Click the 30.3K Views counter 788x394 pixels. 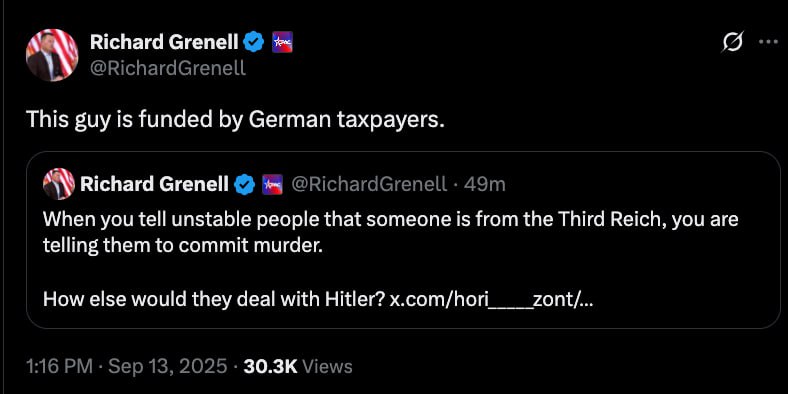point(298,366)
